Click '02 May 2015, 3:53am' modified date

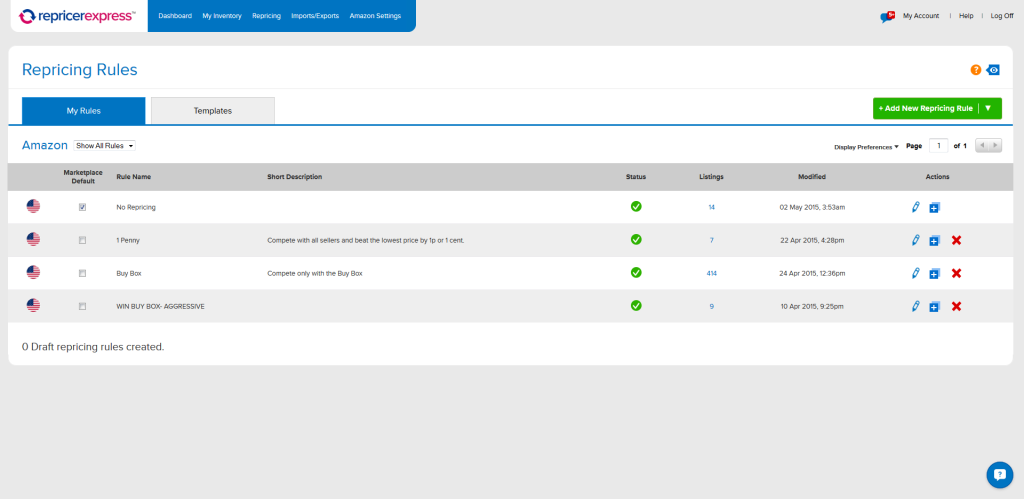[812, 207]
